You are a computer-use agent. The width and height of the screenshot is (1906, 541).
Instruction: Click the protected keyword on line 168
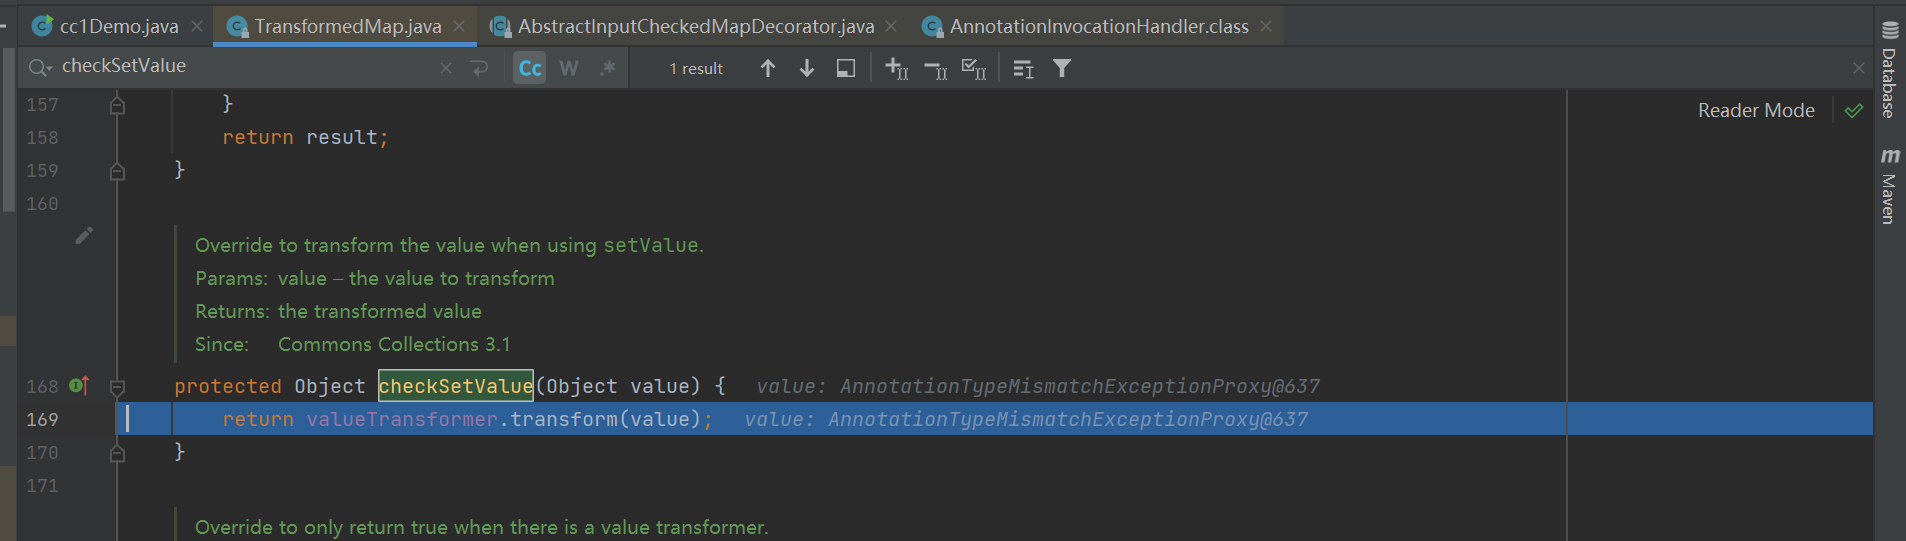pos(228,386)
